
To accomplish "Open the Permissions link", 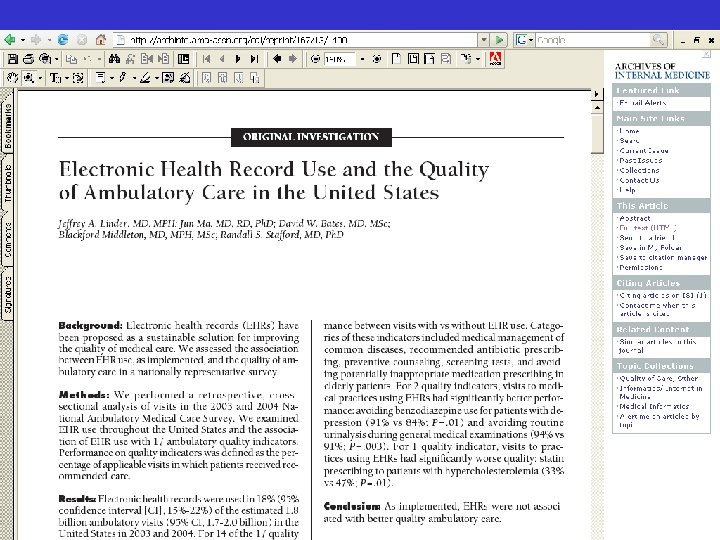I will [641, 267].
